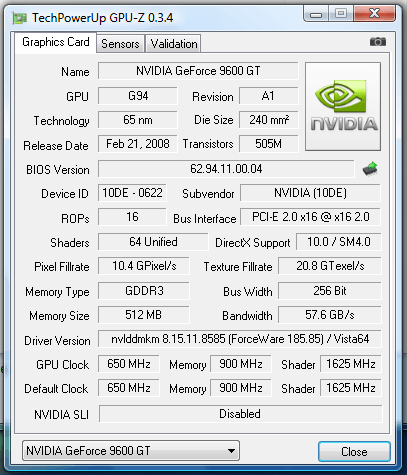The height and width of the screenshot is (475, 407).
Task: Click the GPU Clock row Shader 1625 MHz field
Action: 351,364
